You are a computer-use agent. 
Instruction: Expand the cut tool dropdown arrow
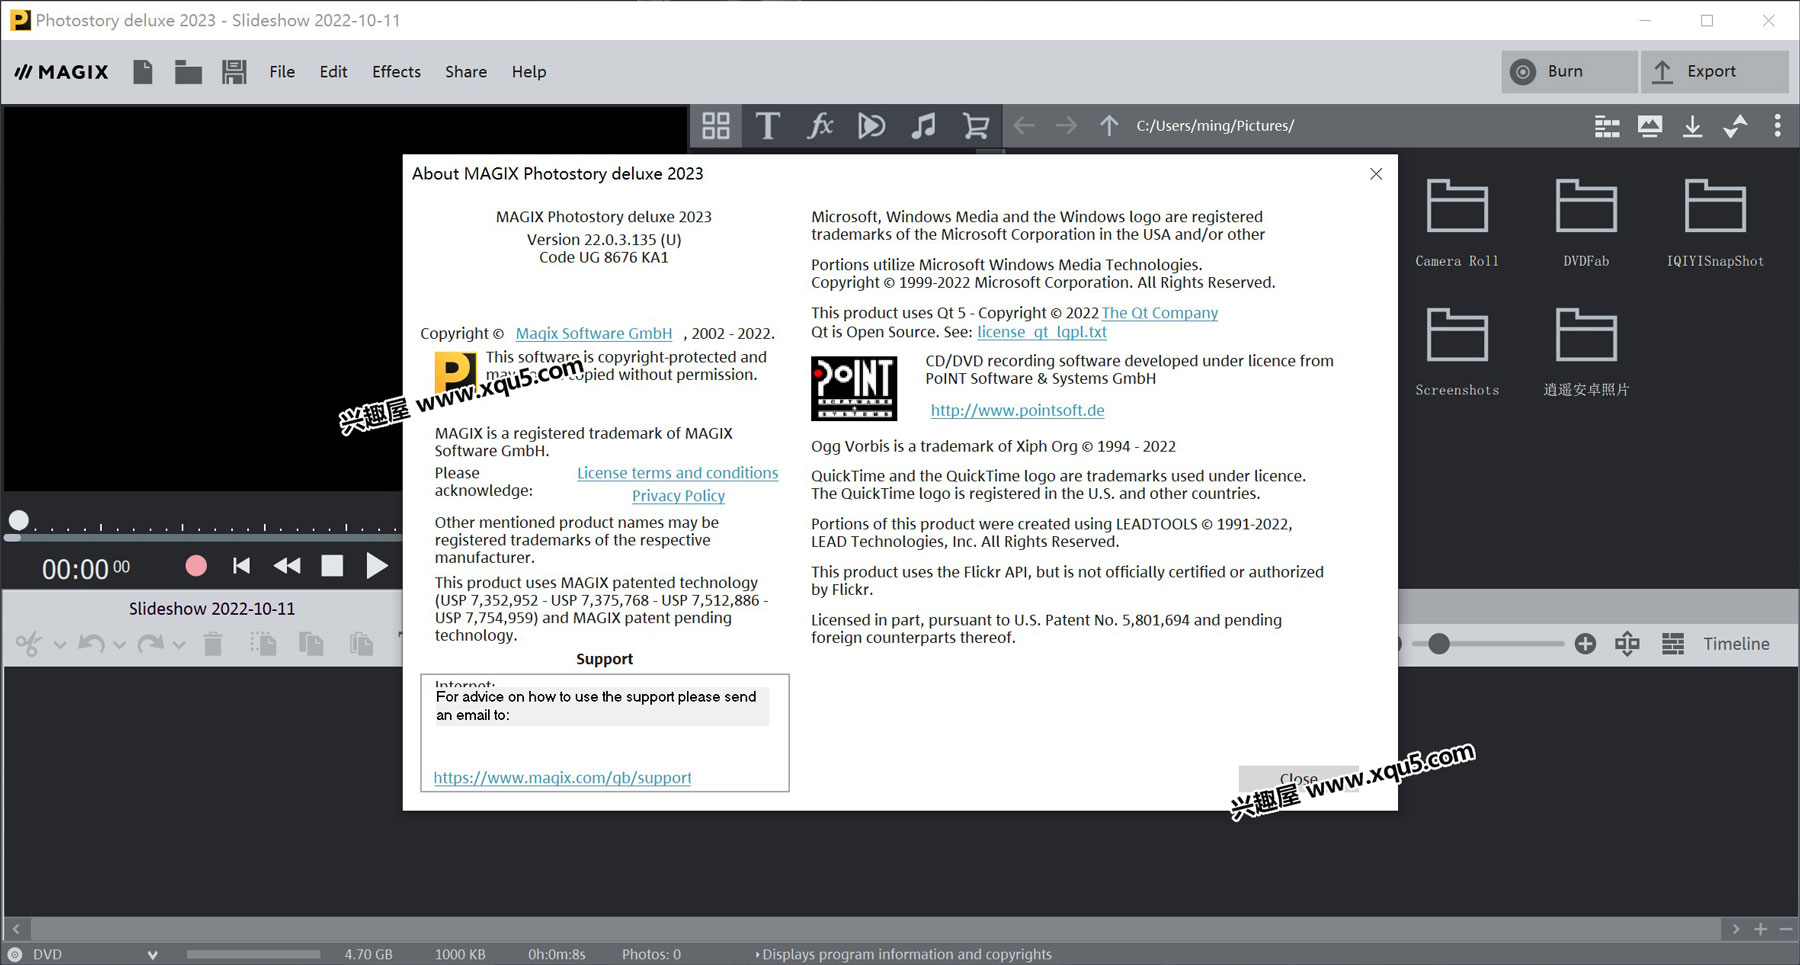(60, 645)
